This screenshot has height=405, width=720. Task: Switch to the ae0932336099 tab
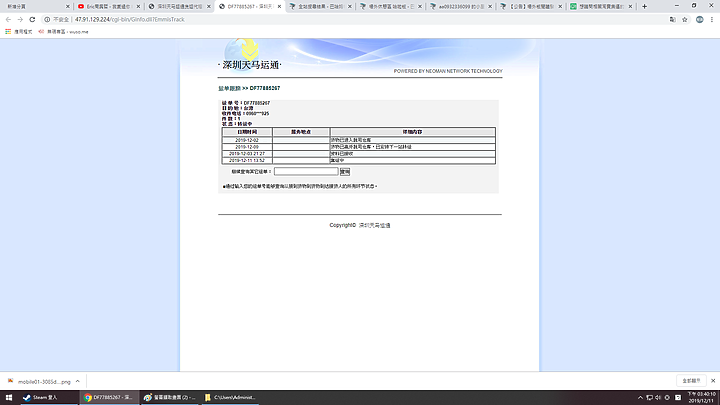coord(461,6)
